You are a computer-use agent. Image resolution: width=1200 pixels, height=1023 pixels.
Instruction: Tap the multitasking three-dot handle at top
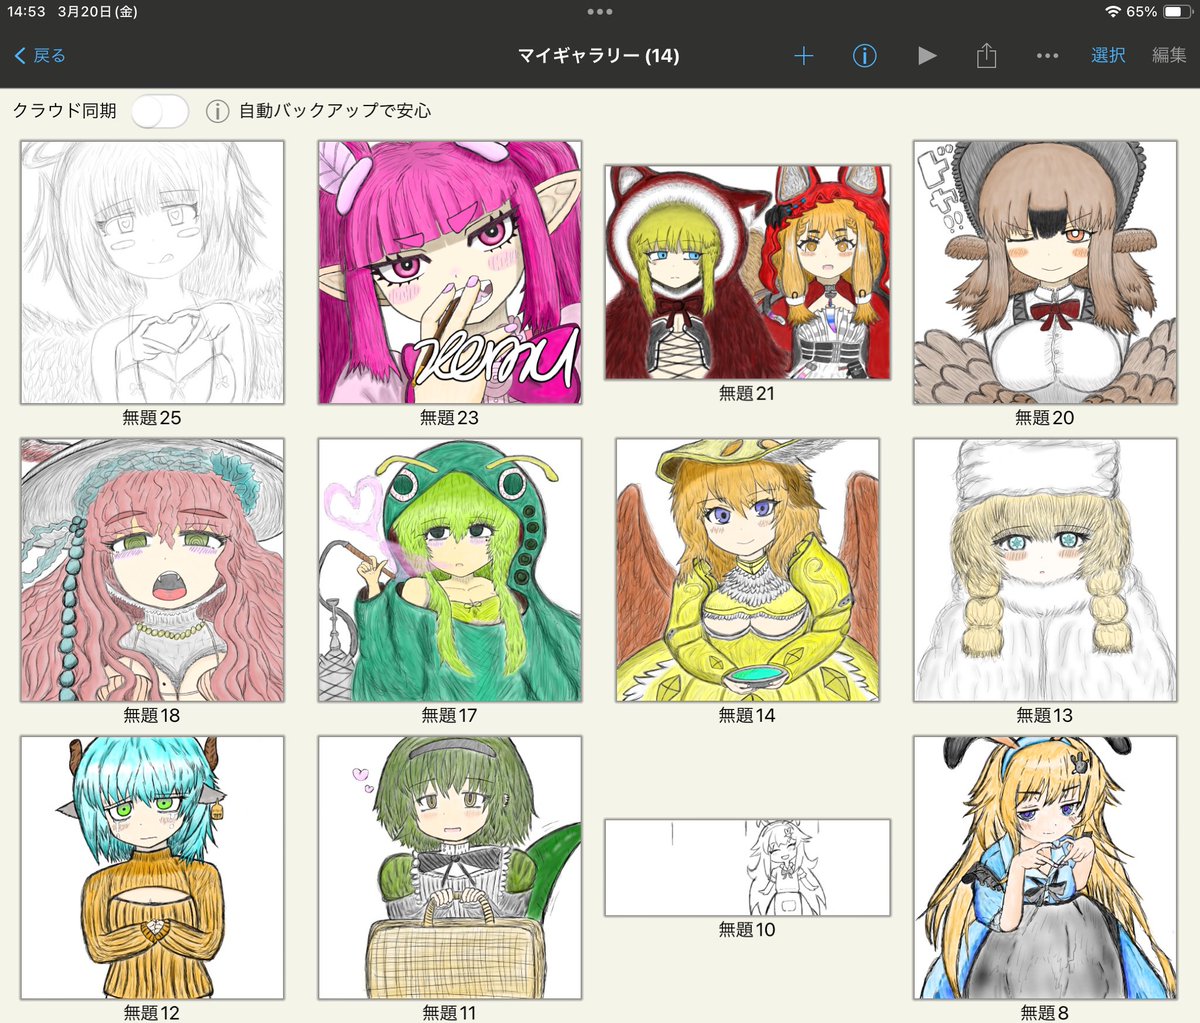click(x=600, y=12)
